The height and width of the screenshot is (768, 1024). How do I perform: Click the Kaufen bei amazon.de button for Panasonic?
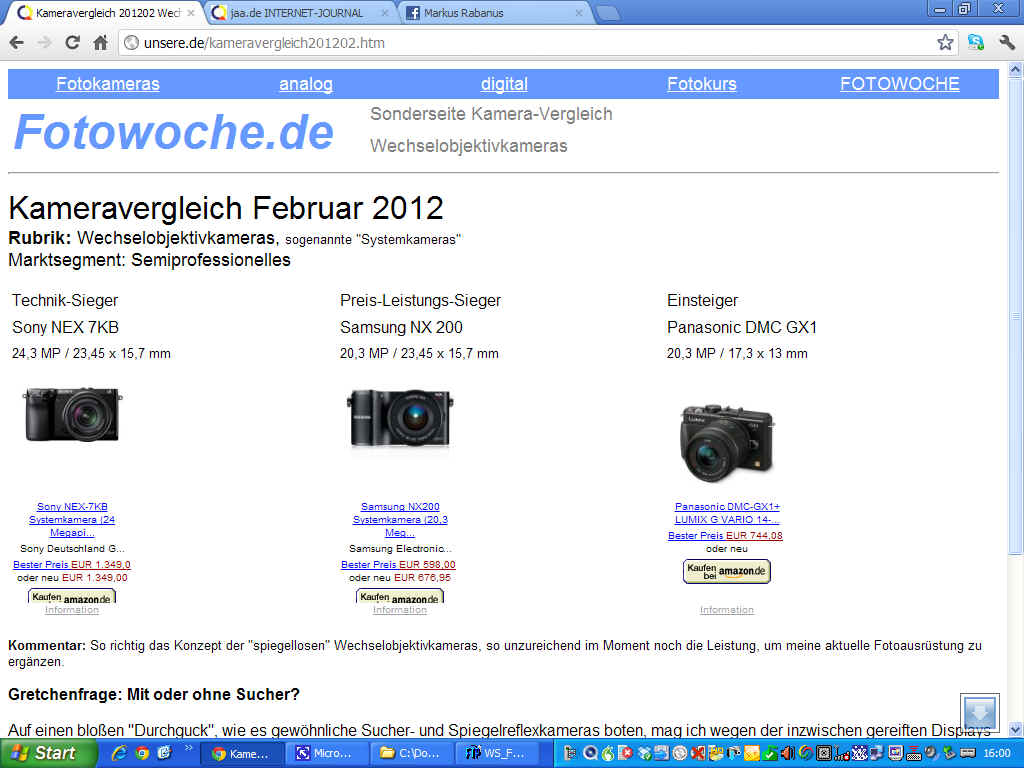coord(726,571)
